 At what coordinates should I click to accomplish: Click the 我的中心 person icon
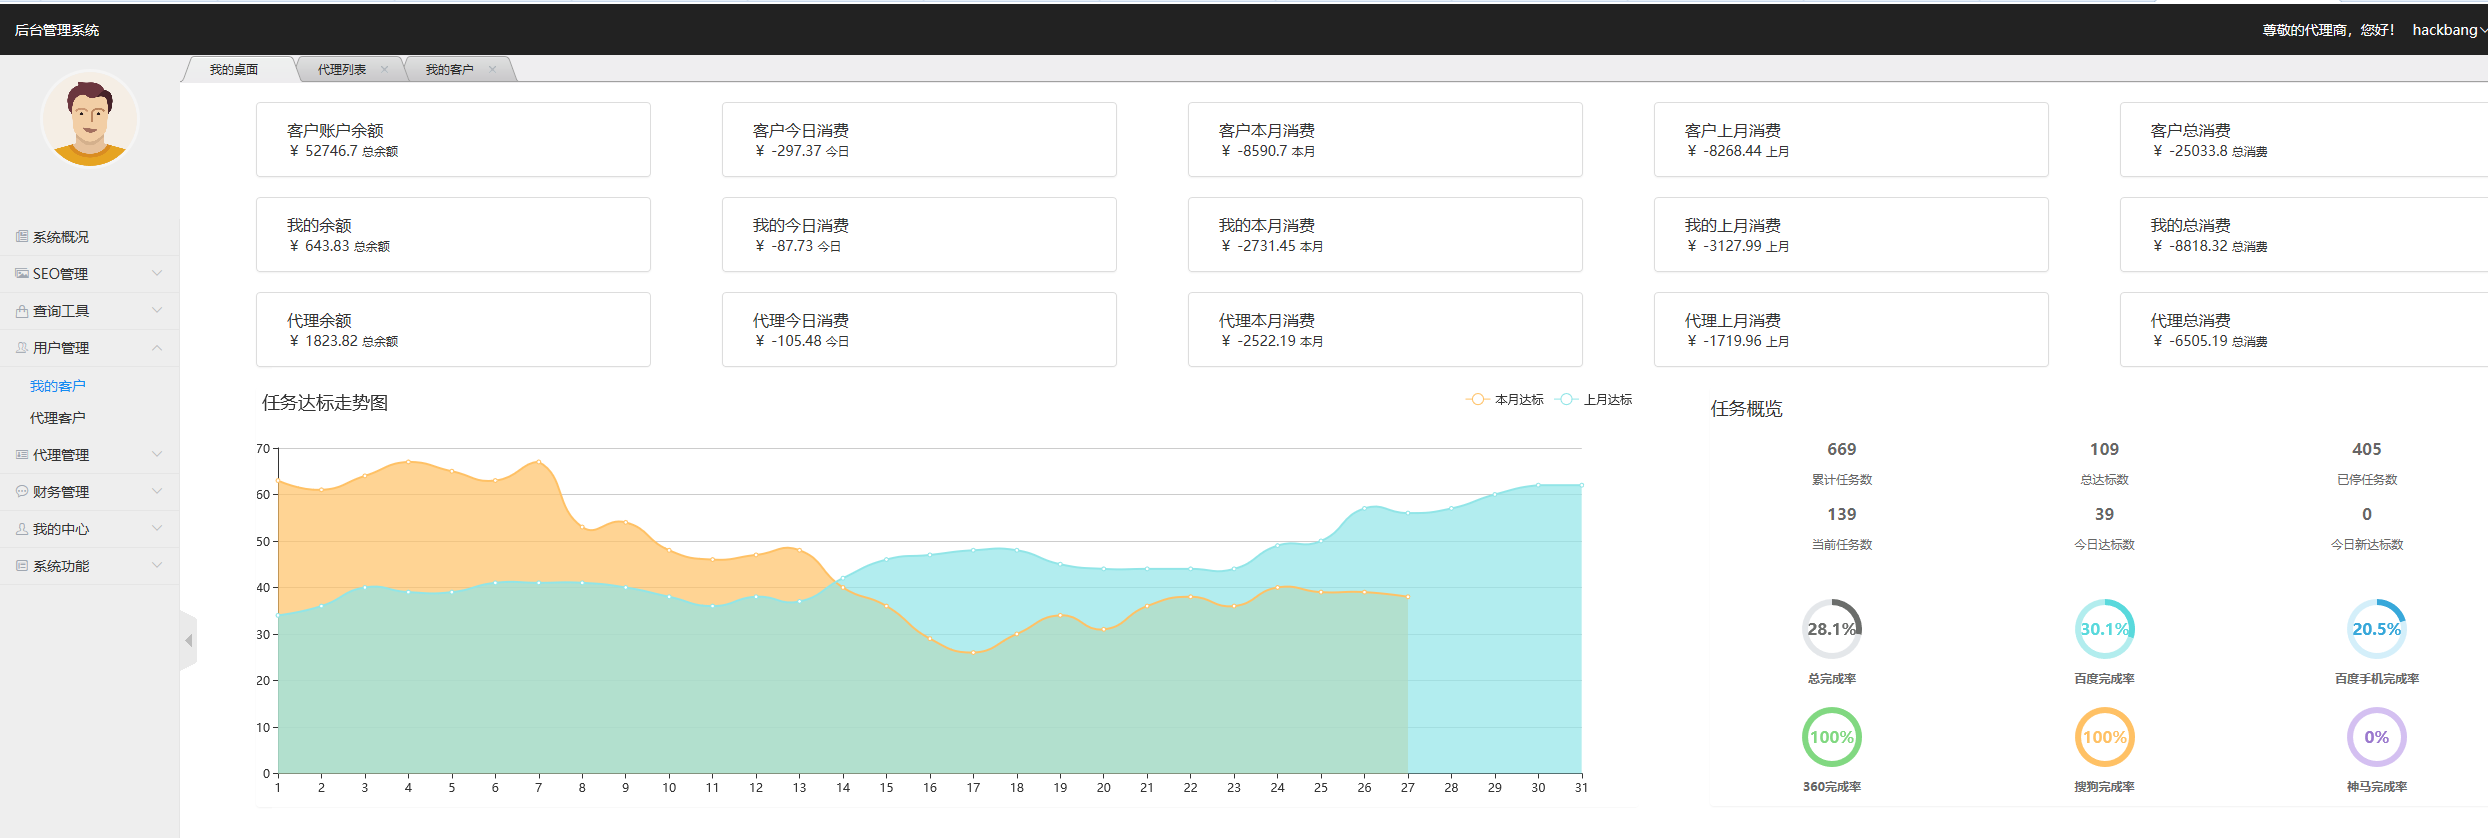click(22, 529)
